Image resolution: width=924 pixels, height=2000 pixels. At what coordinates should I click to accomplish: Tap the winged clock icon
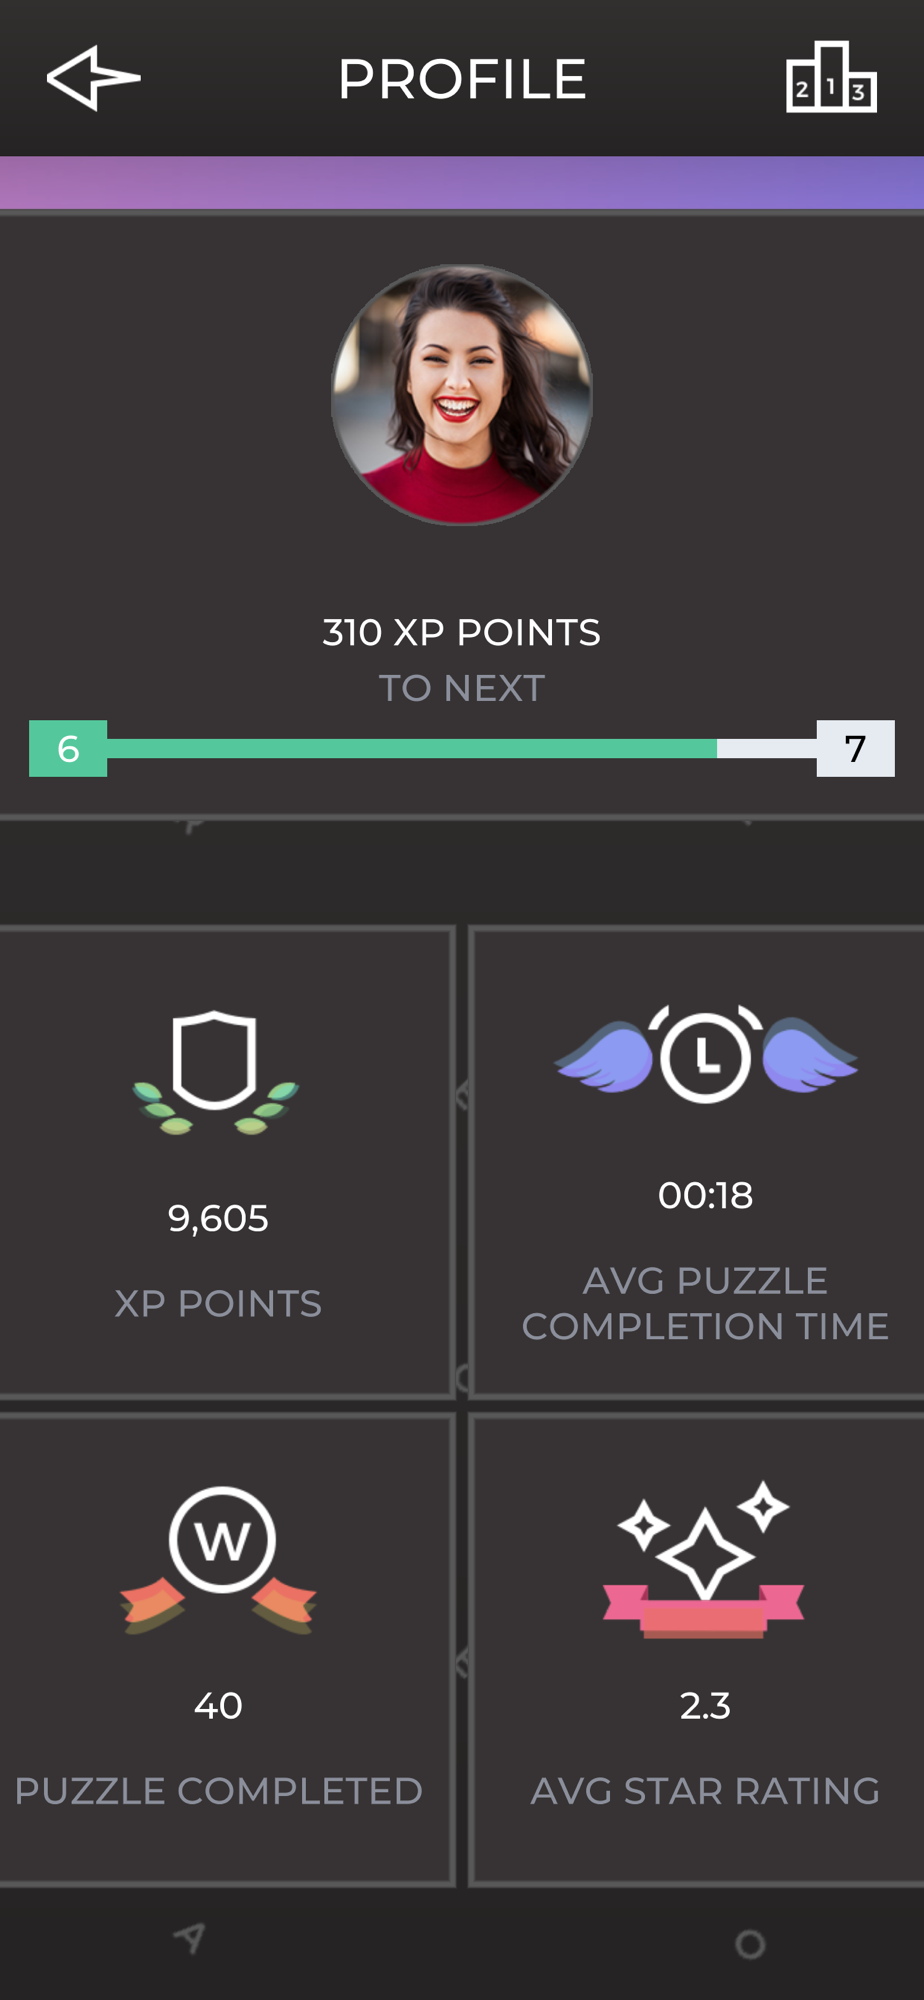[705, 1055]
